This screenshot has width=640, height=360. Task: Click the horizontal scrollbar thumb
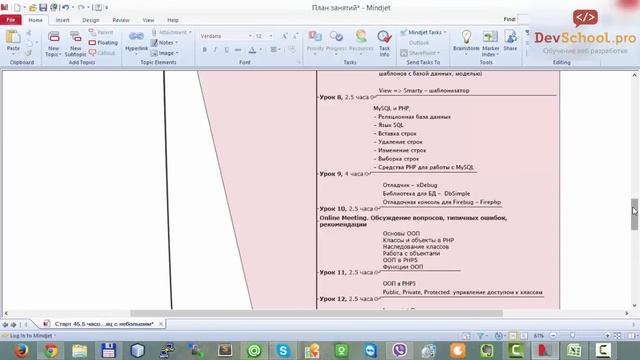(316, 313)
